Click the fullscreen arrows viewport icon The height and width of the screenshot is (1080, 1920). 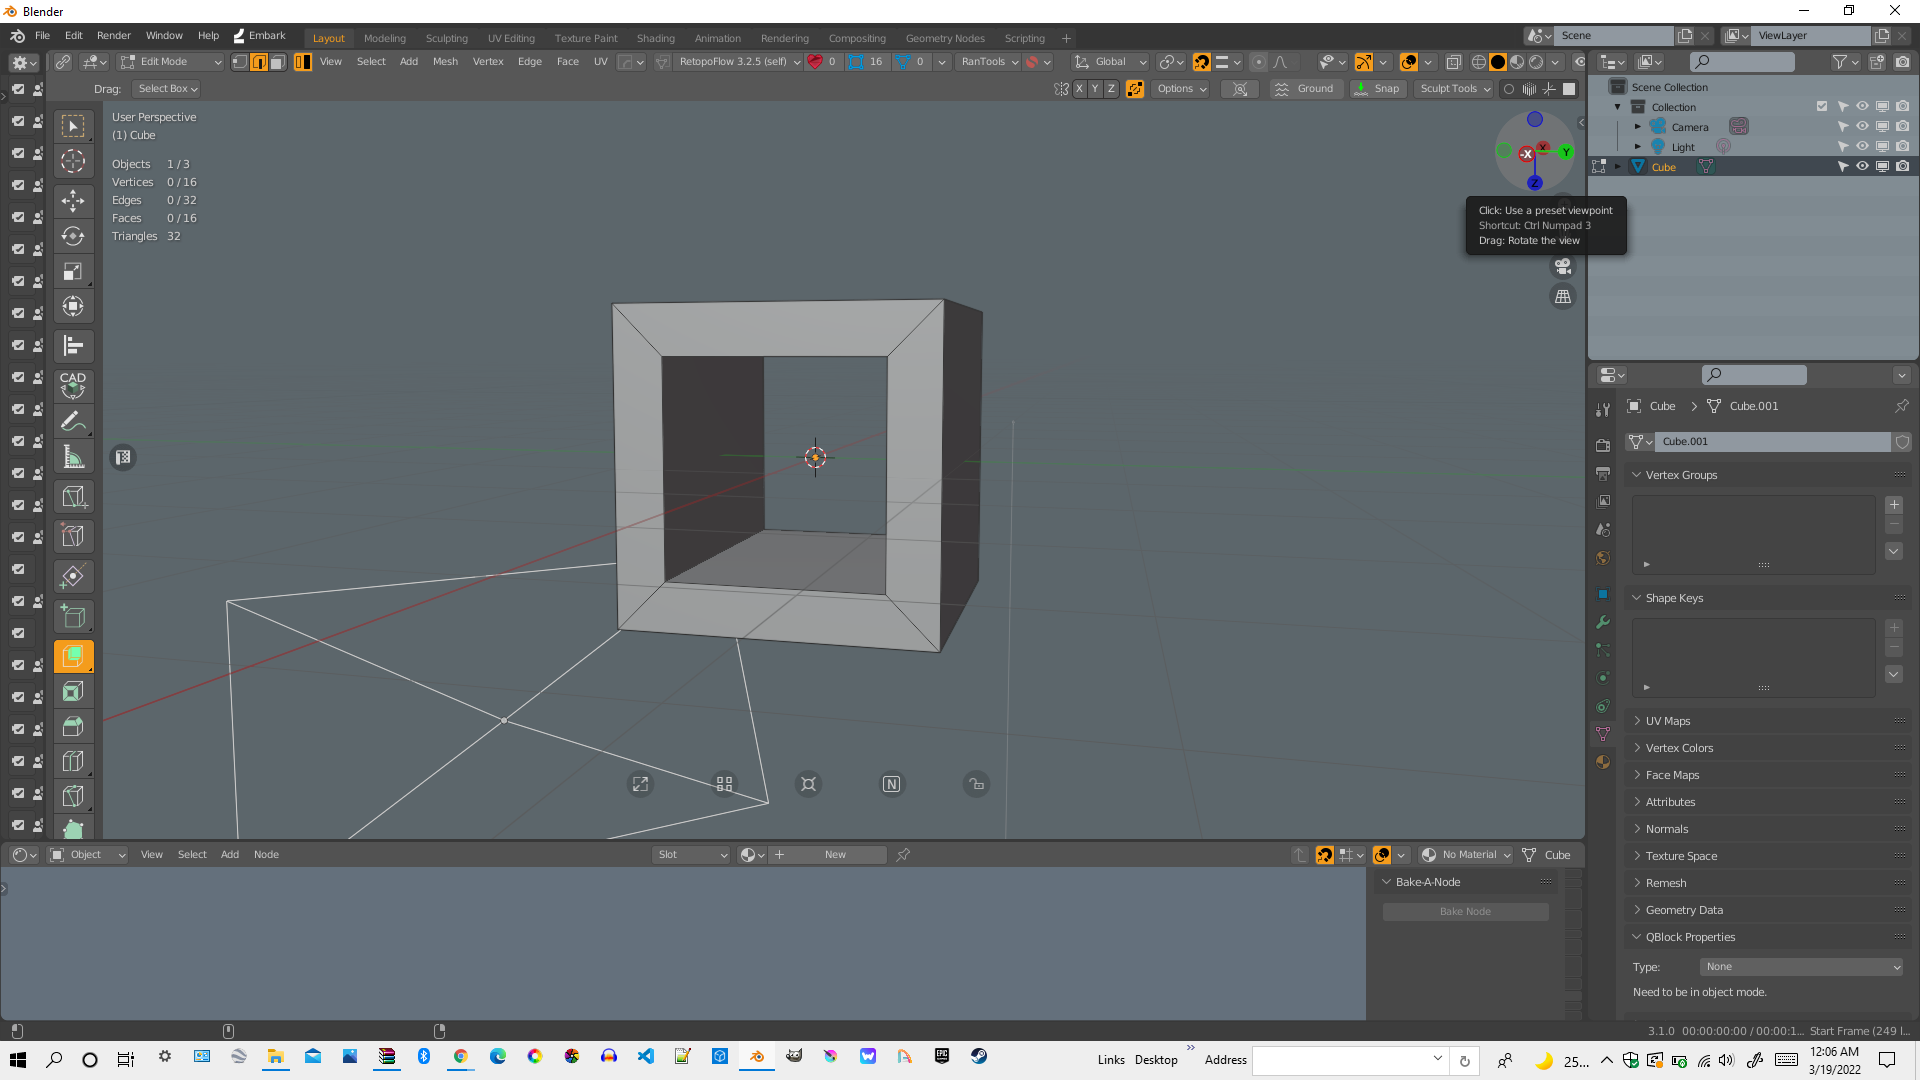coord(641,785)
